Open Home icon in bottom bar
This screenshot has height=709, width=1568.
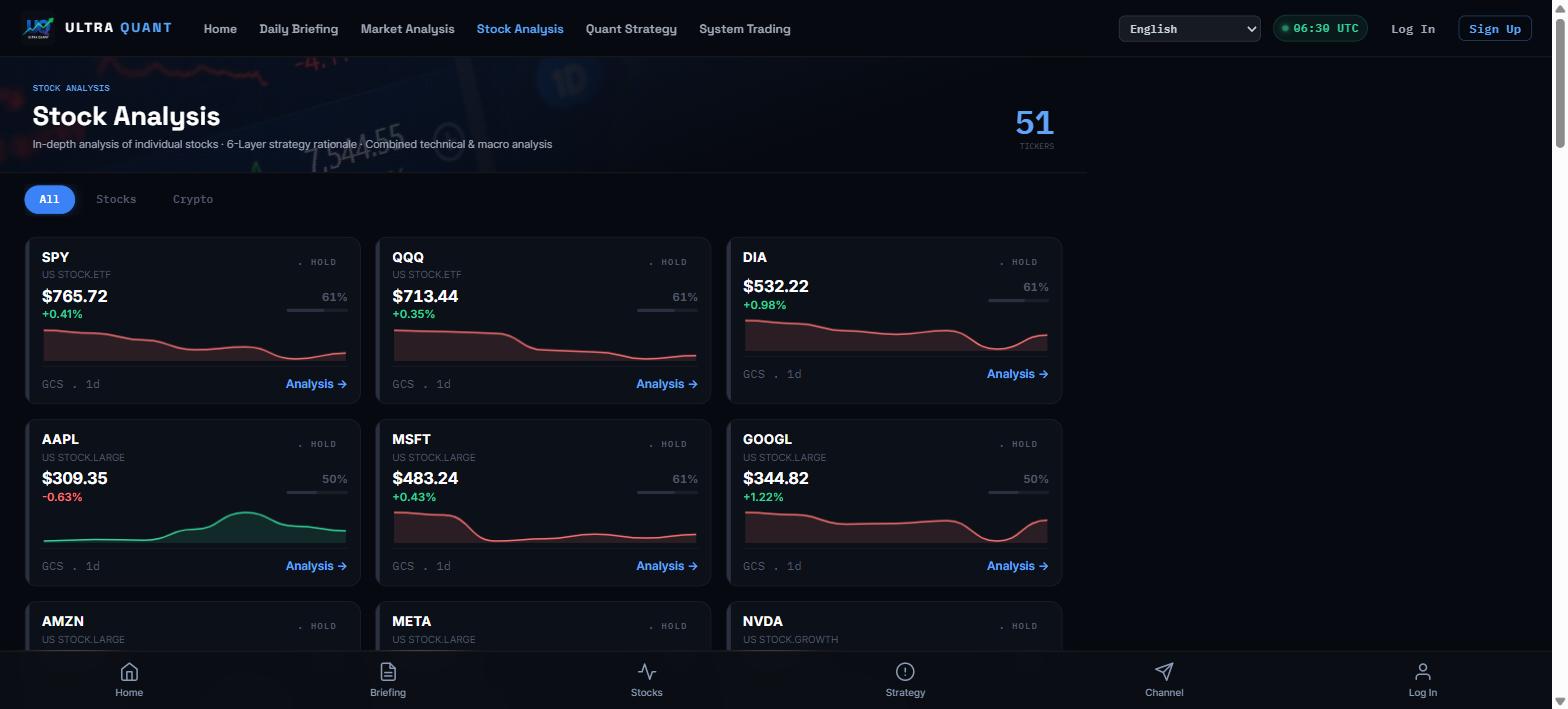[x=129, y=672]
